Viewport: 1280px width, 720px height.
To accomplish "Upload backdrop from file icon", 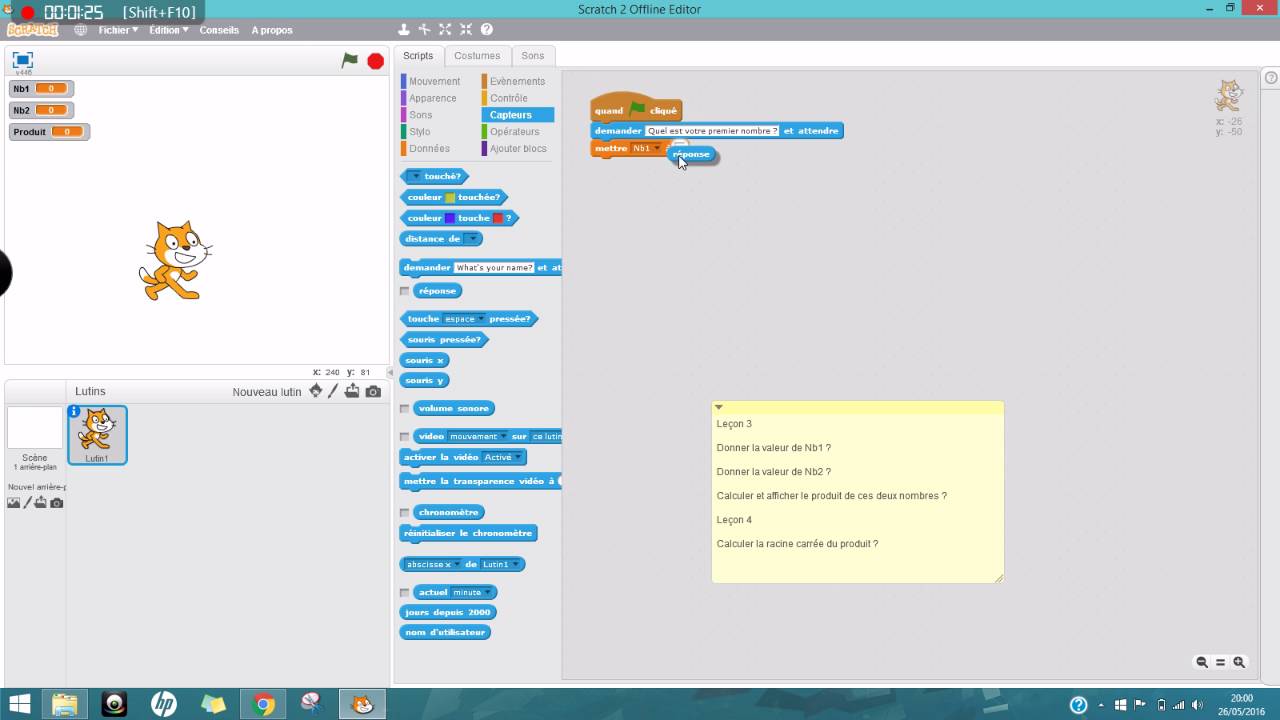I will 41,503.
